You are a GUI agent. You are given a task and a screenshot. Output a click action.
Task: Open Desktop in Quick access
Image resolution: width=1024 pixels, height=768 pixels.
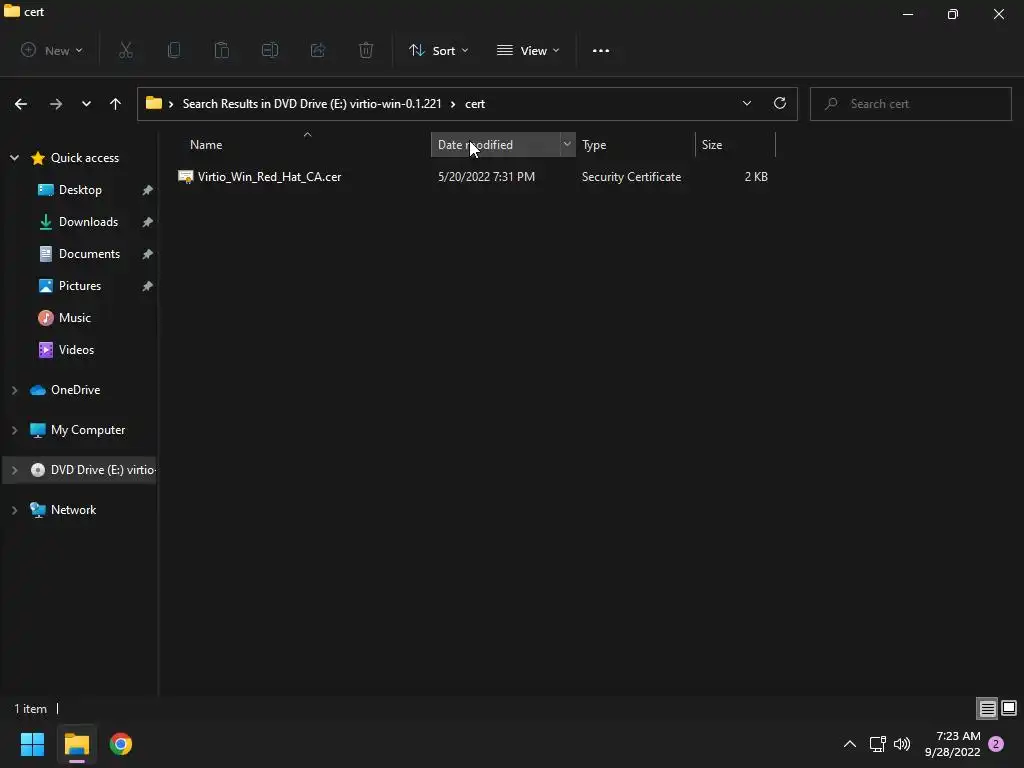[x=80, y=190]
